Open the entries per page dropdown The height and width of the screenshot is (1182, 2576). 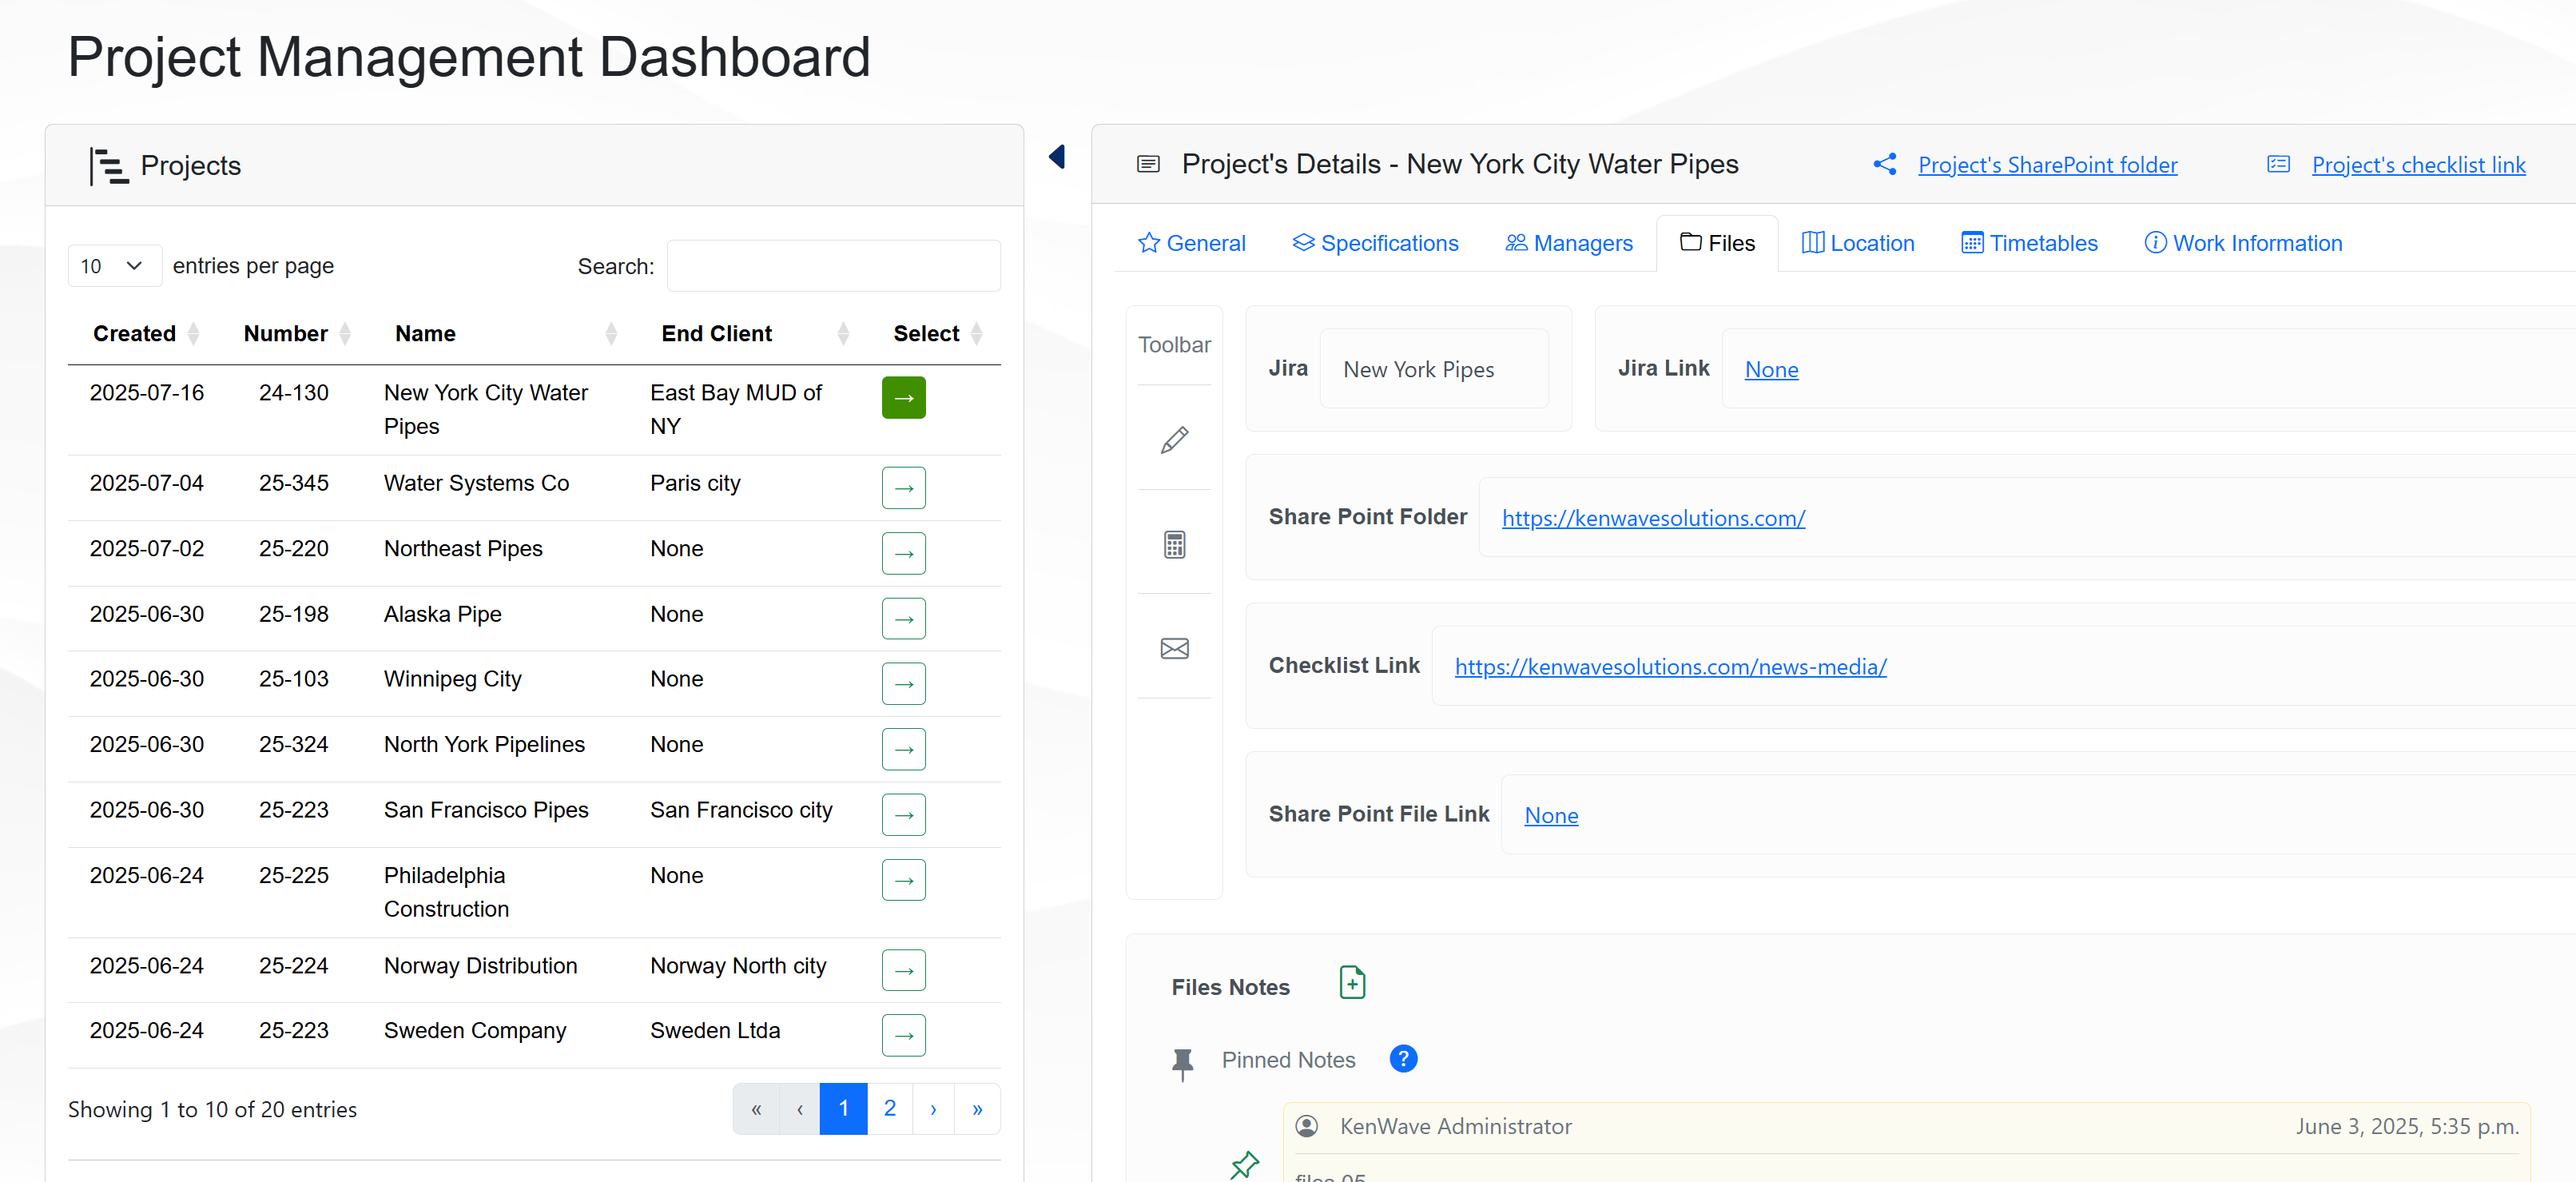(114, 266)
